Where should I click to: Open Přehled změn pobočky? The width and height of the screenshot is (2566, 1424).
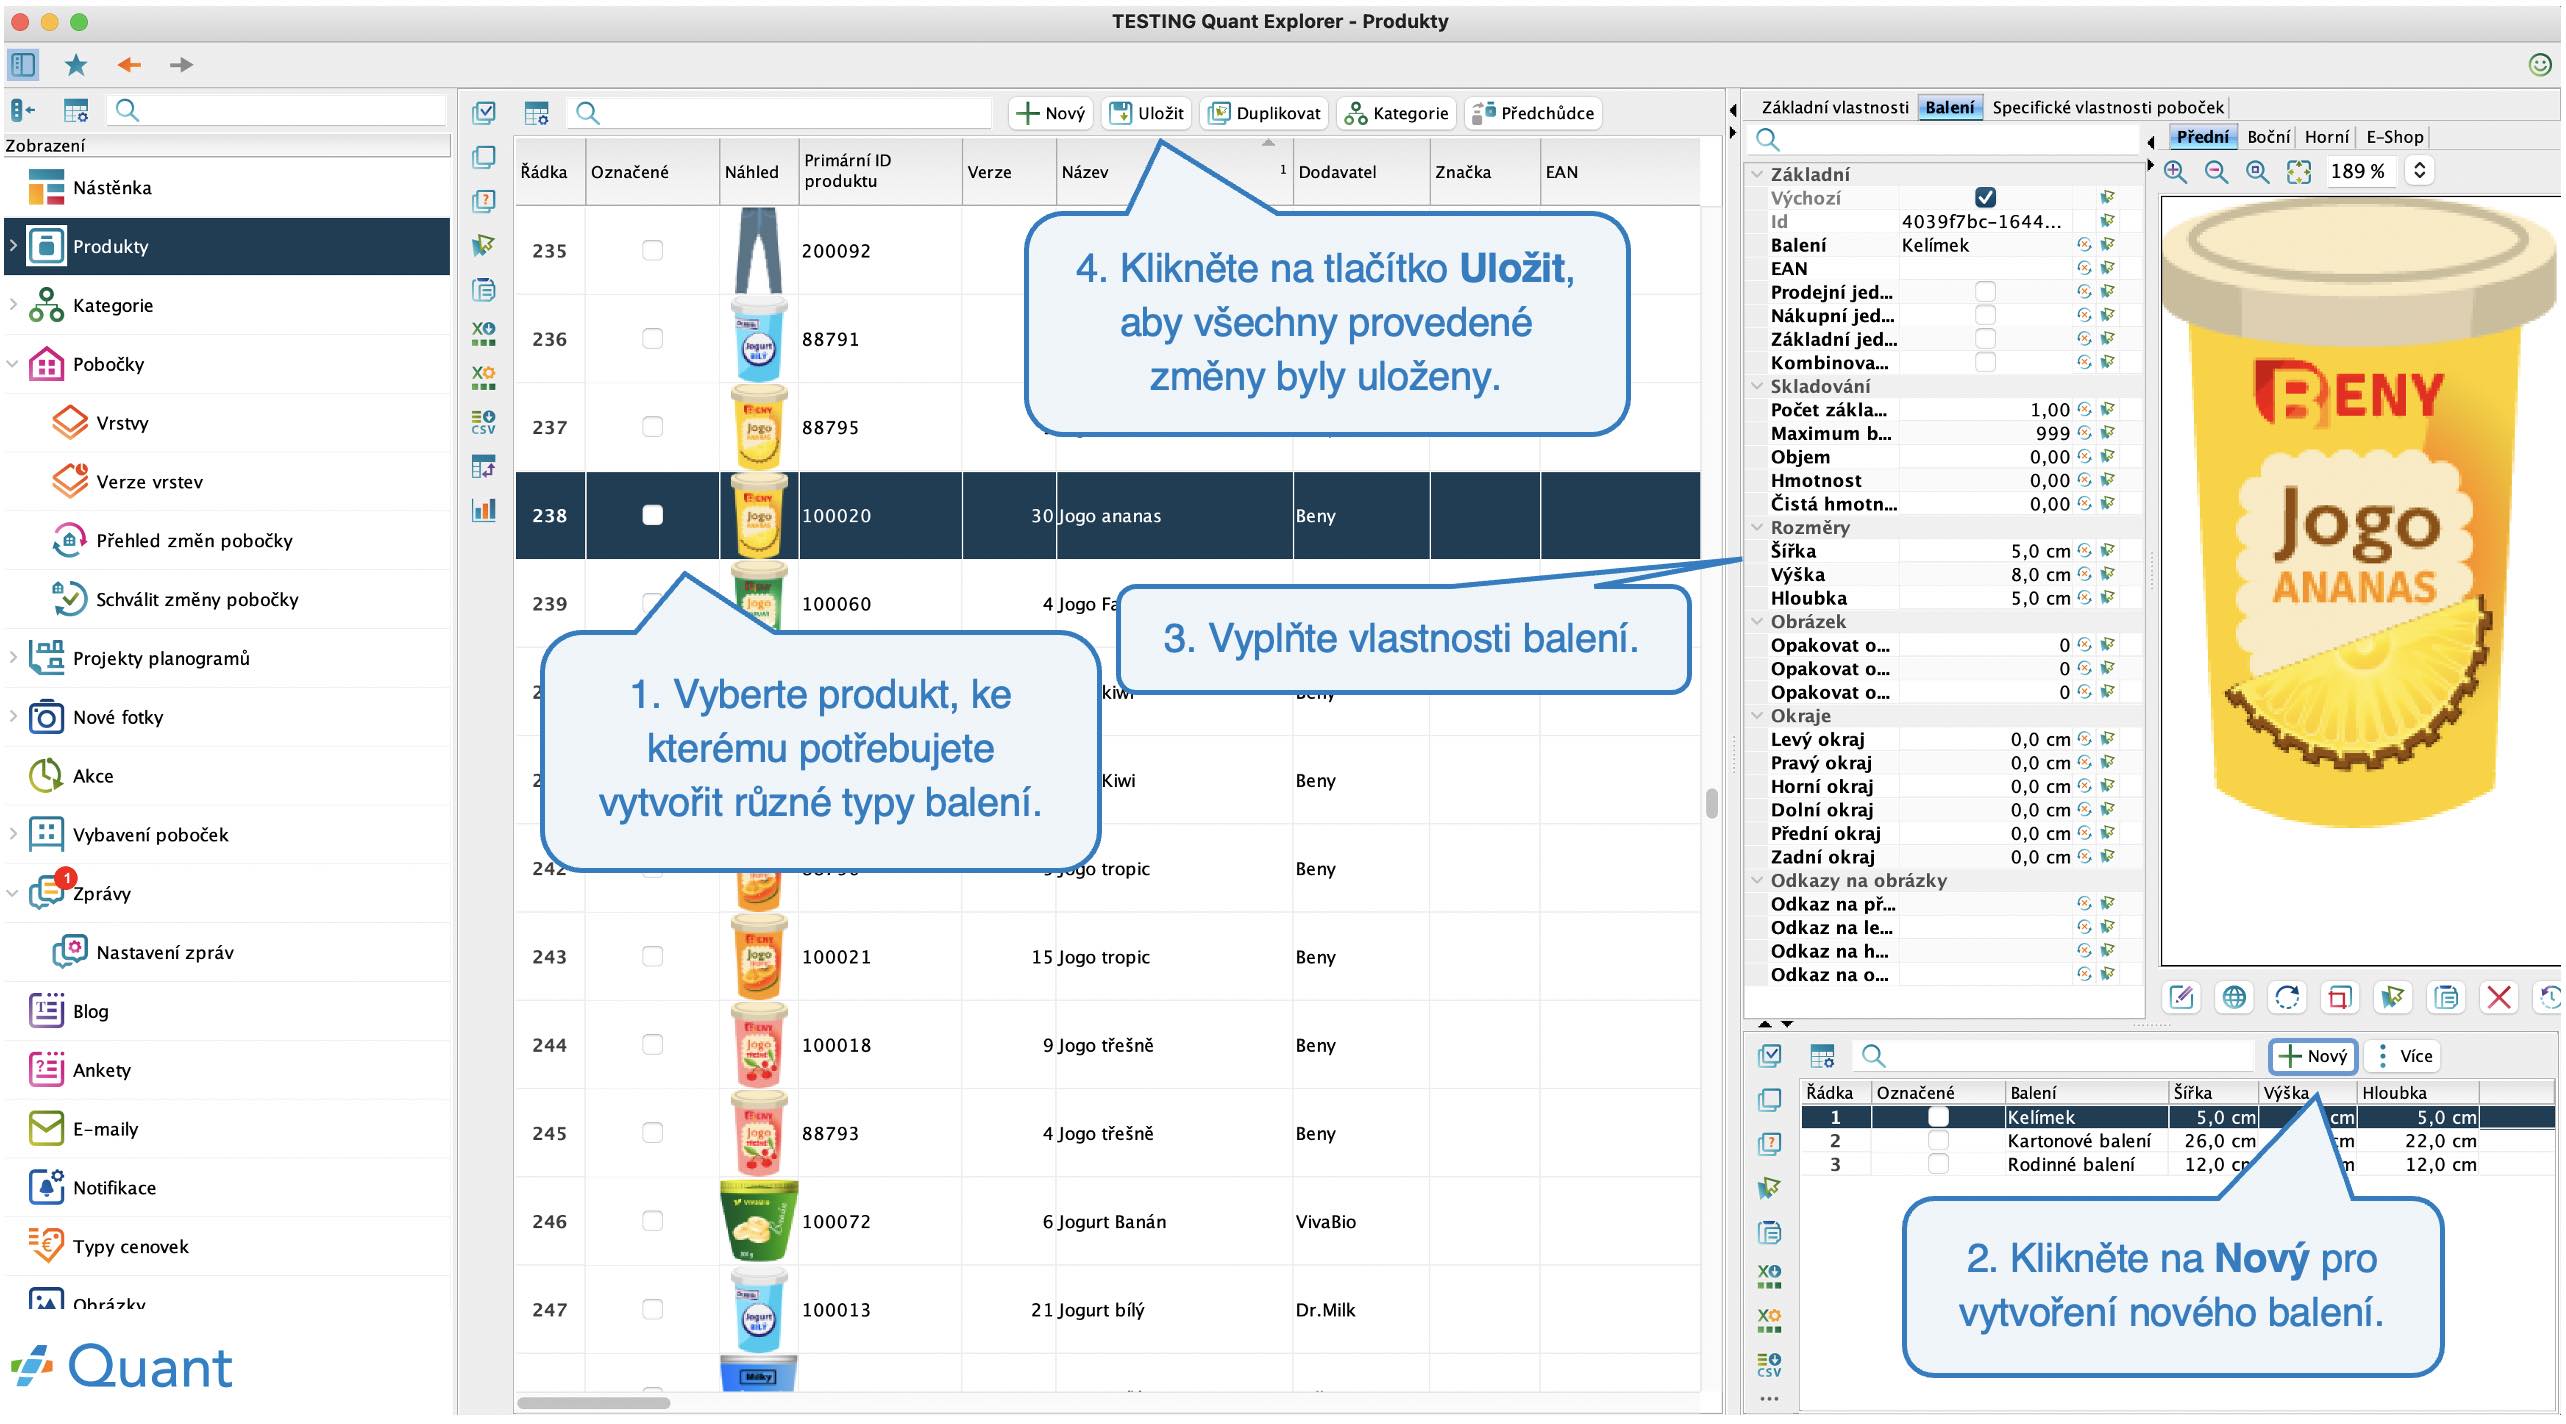coord(194,541)
